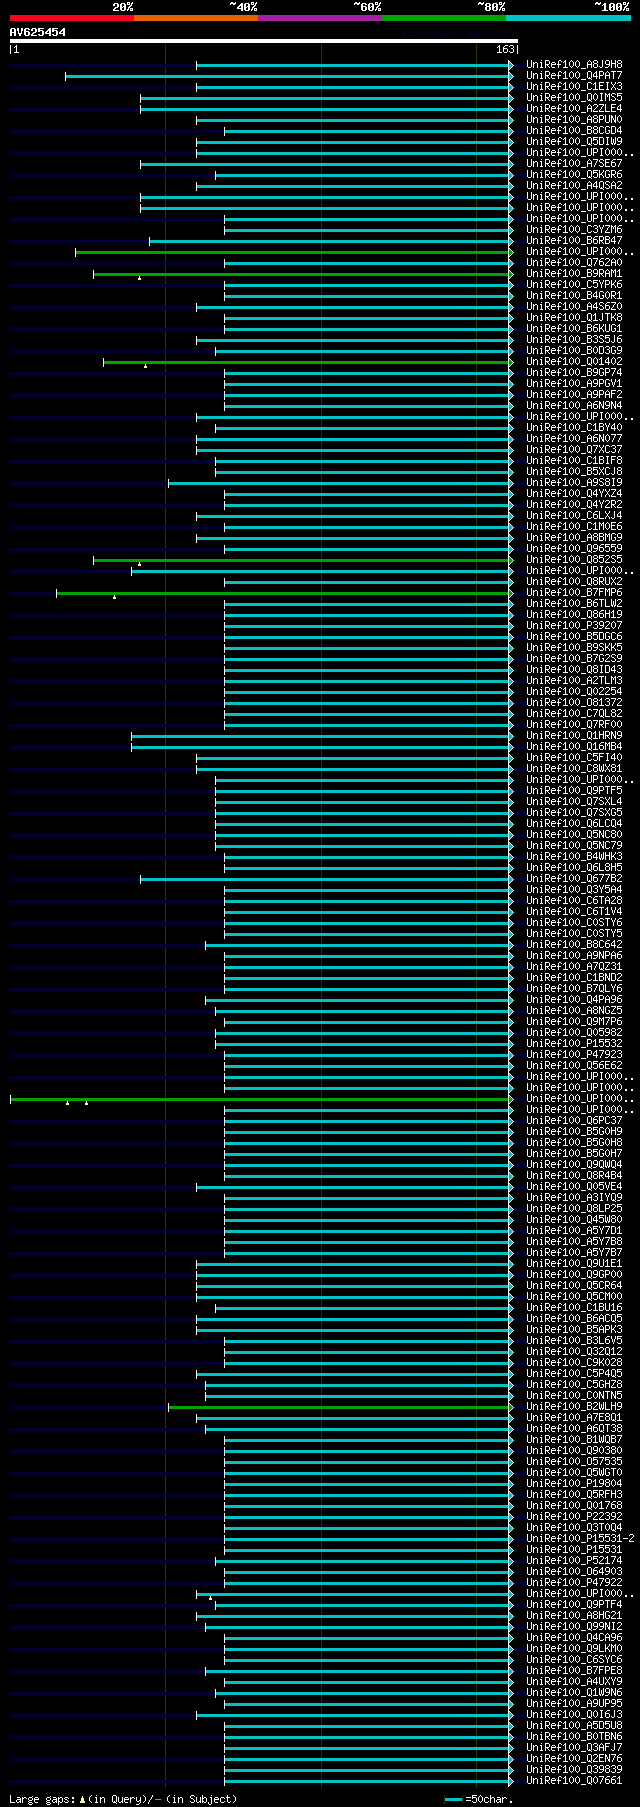
Task: Click the cyan =50char. legend swatch
Action: (x=454, y=1799)
